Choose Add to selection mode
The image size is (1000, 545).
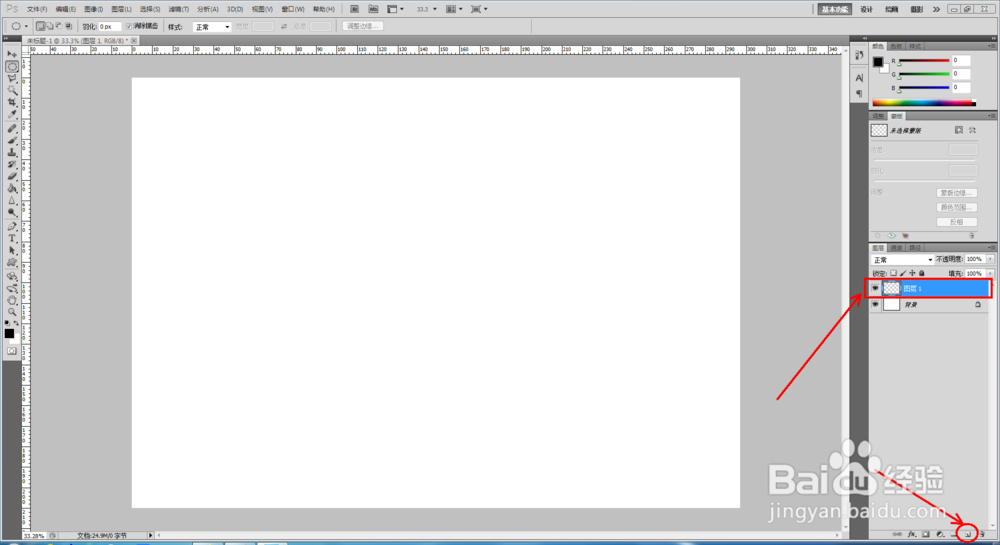(50, 26)
